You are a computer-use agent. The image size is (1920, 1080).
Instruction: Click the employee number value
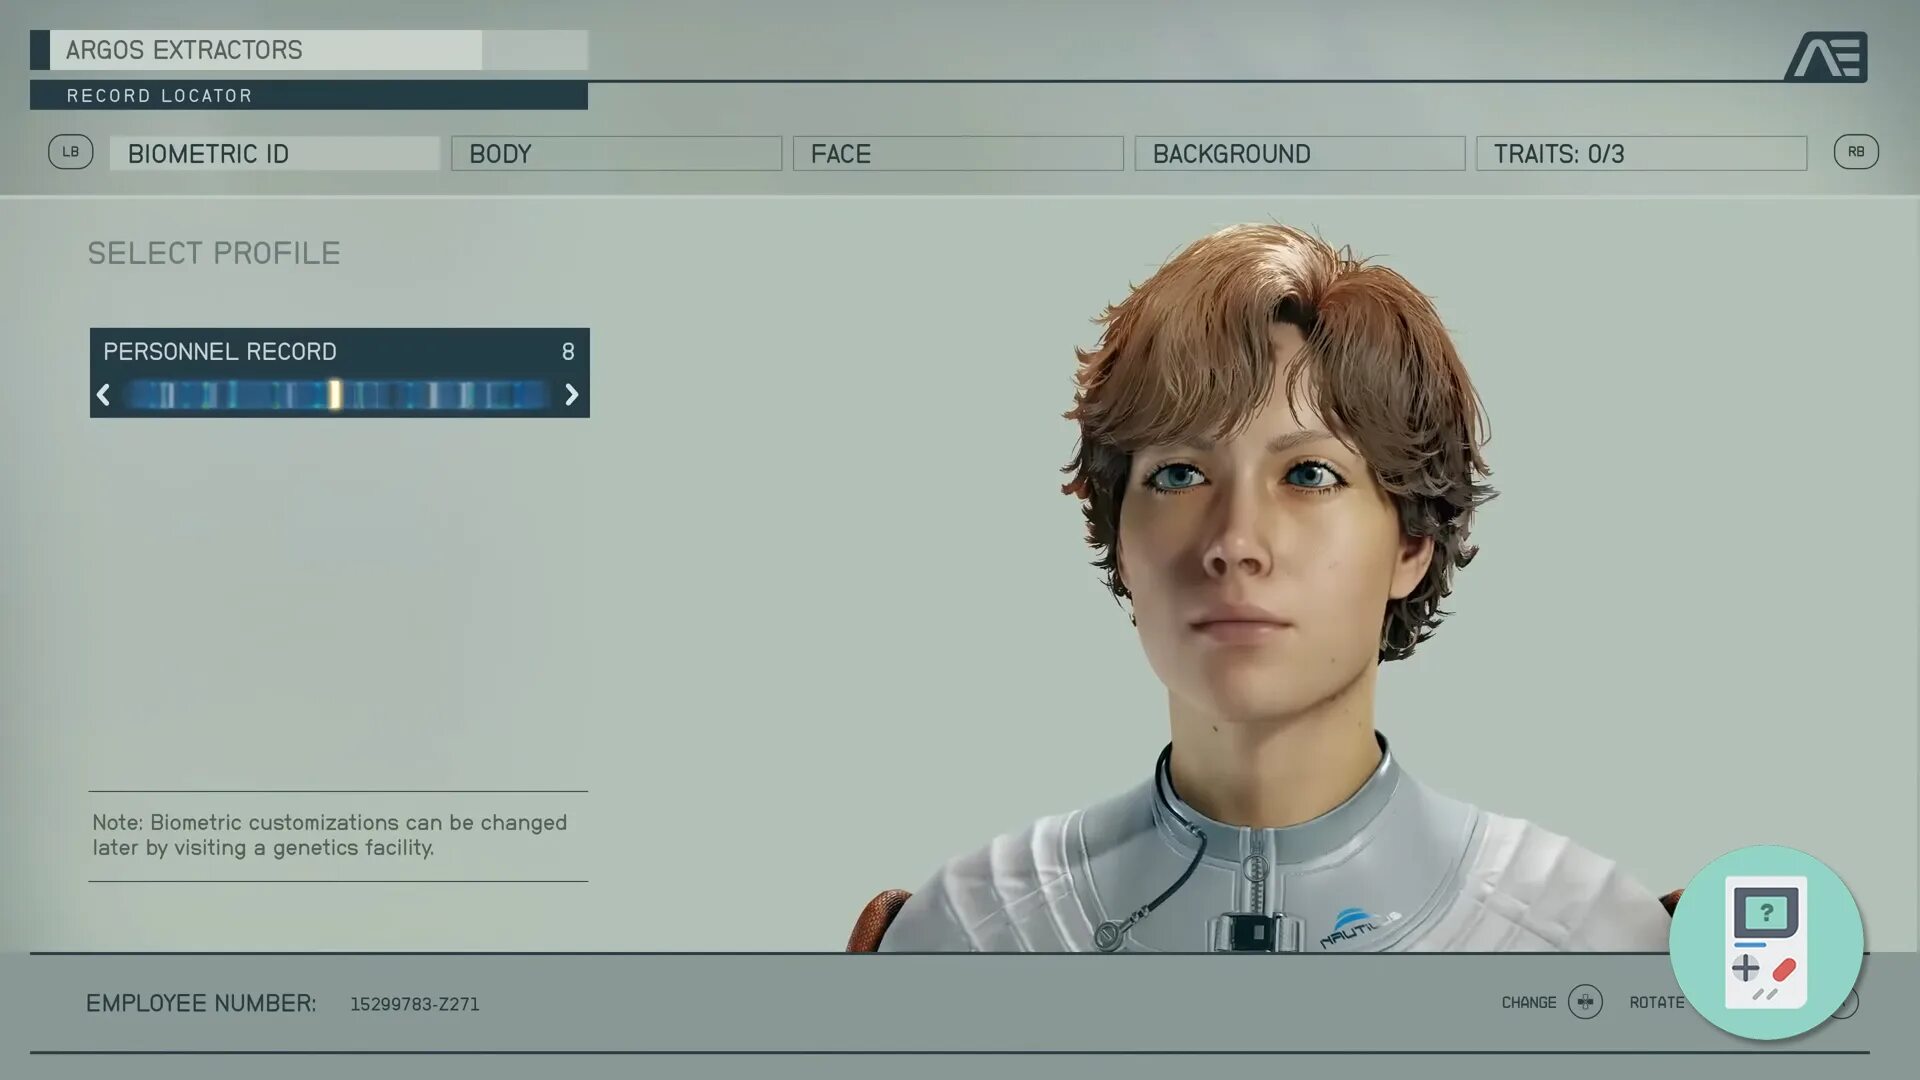point(414,1004)
